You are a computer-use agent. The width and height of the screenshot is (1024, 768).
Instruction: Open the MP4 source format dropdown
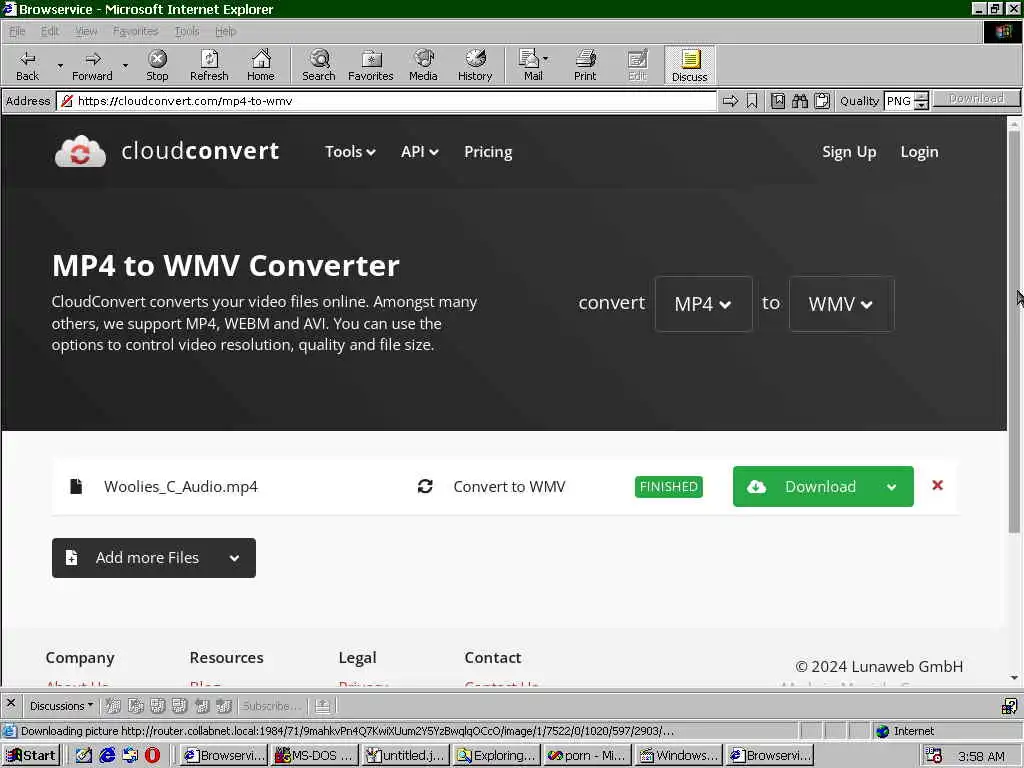click(703, 304)
